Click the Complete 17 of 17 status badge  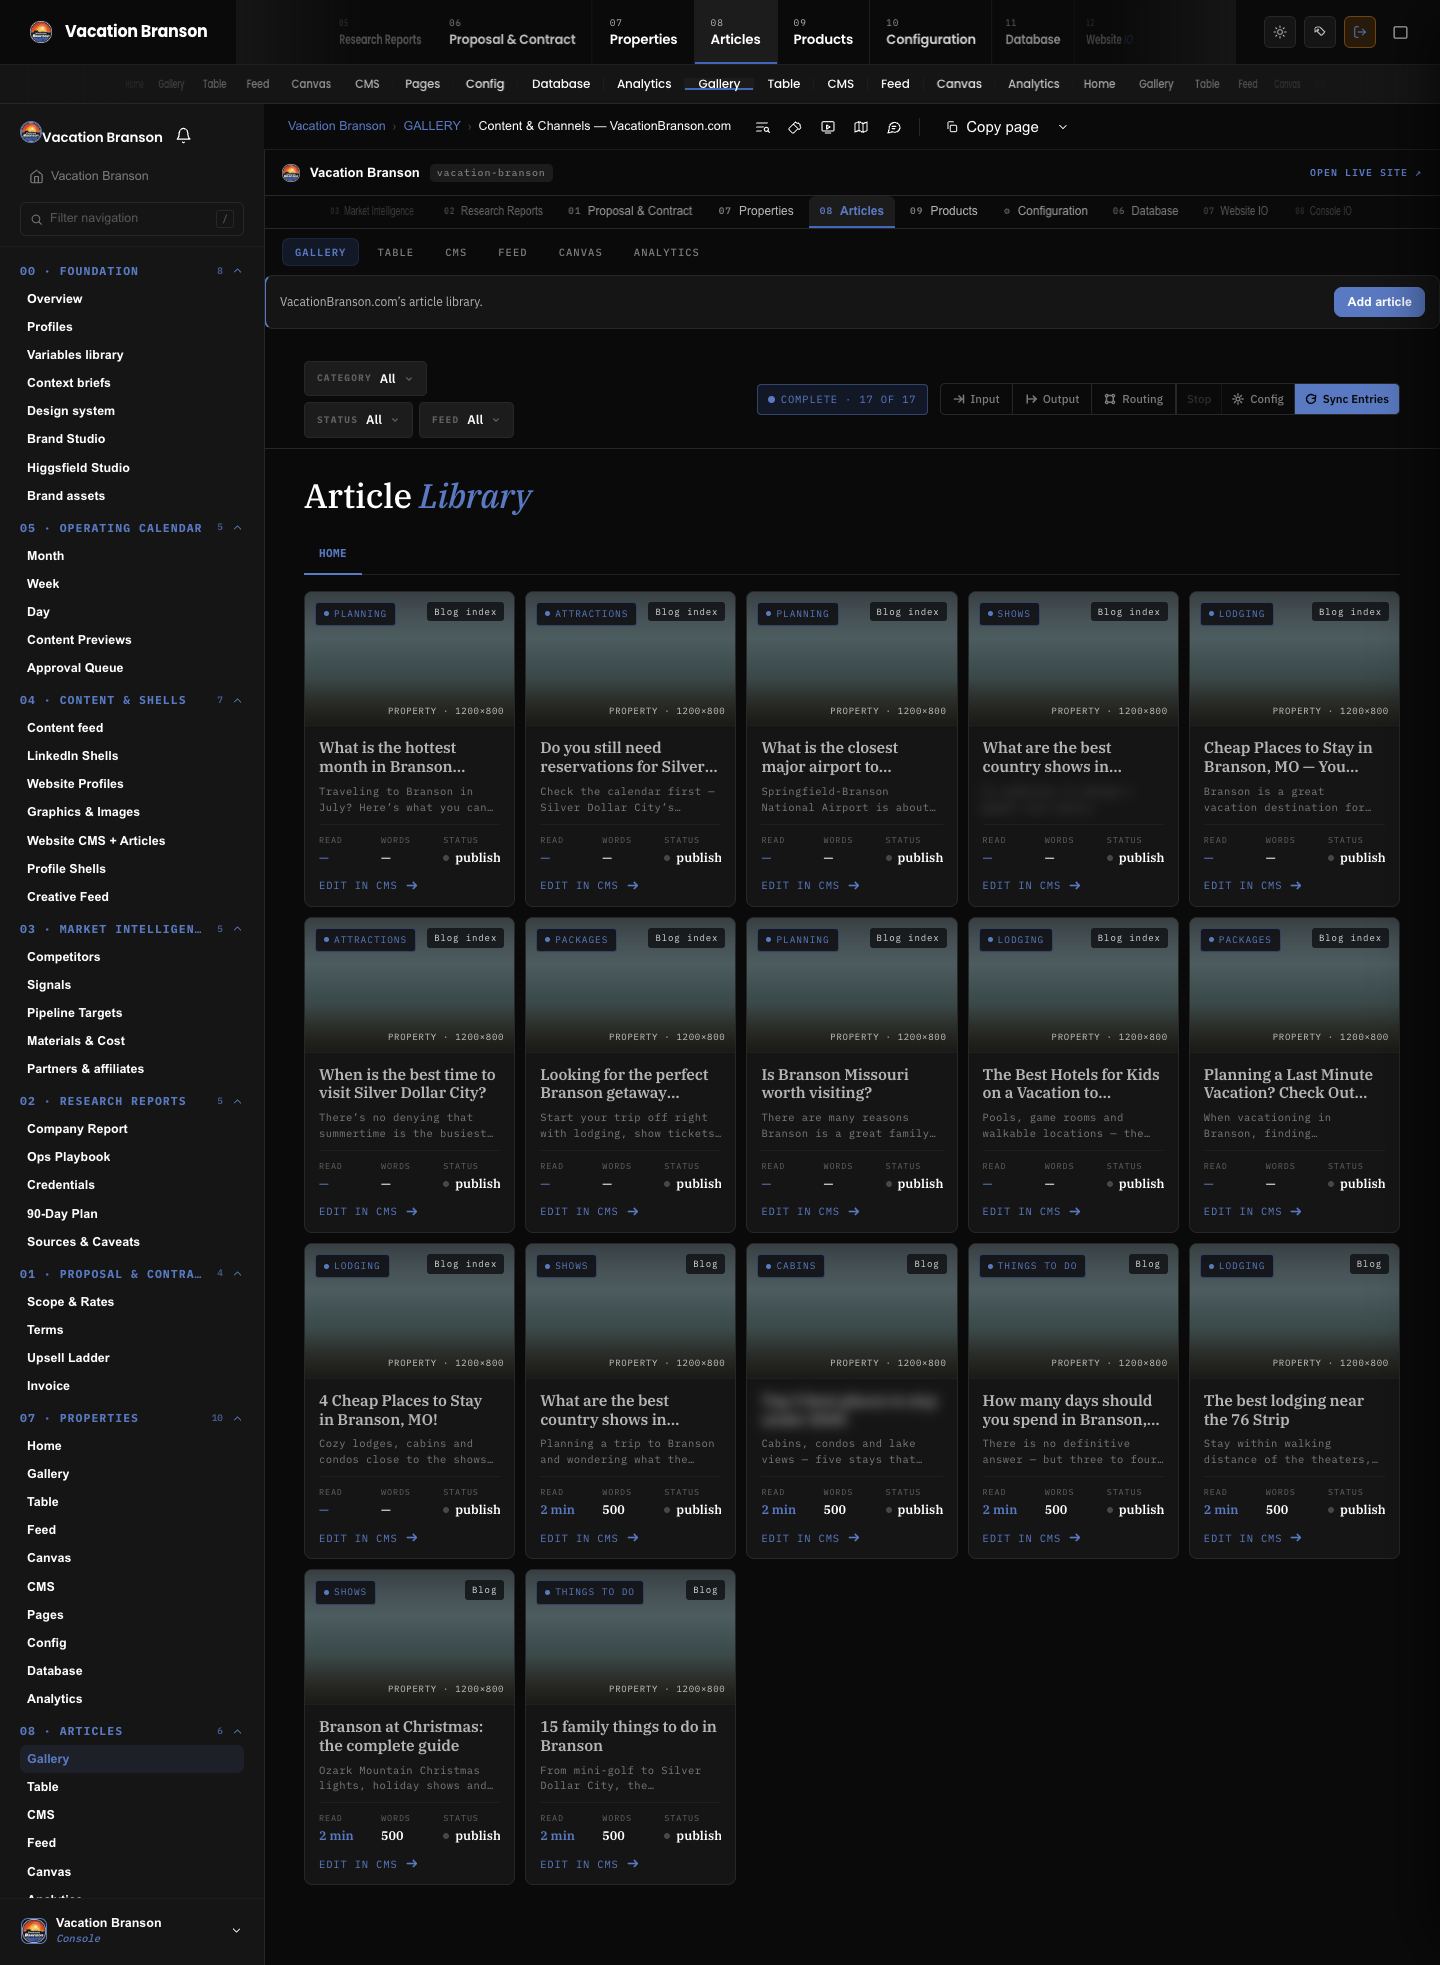(x=842, y=399)
